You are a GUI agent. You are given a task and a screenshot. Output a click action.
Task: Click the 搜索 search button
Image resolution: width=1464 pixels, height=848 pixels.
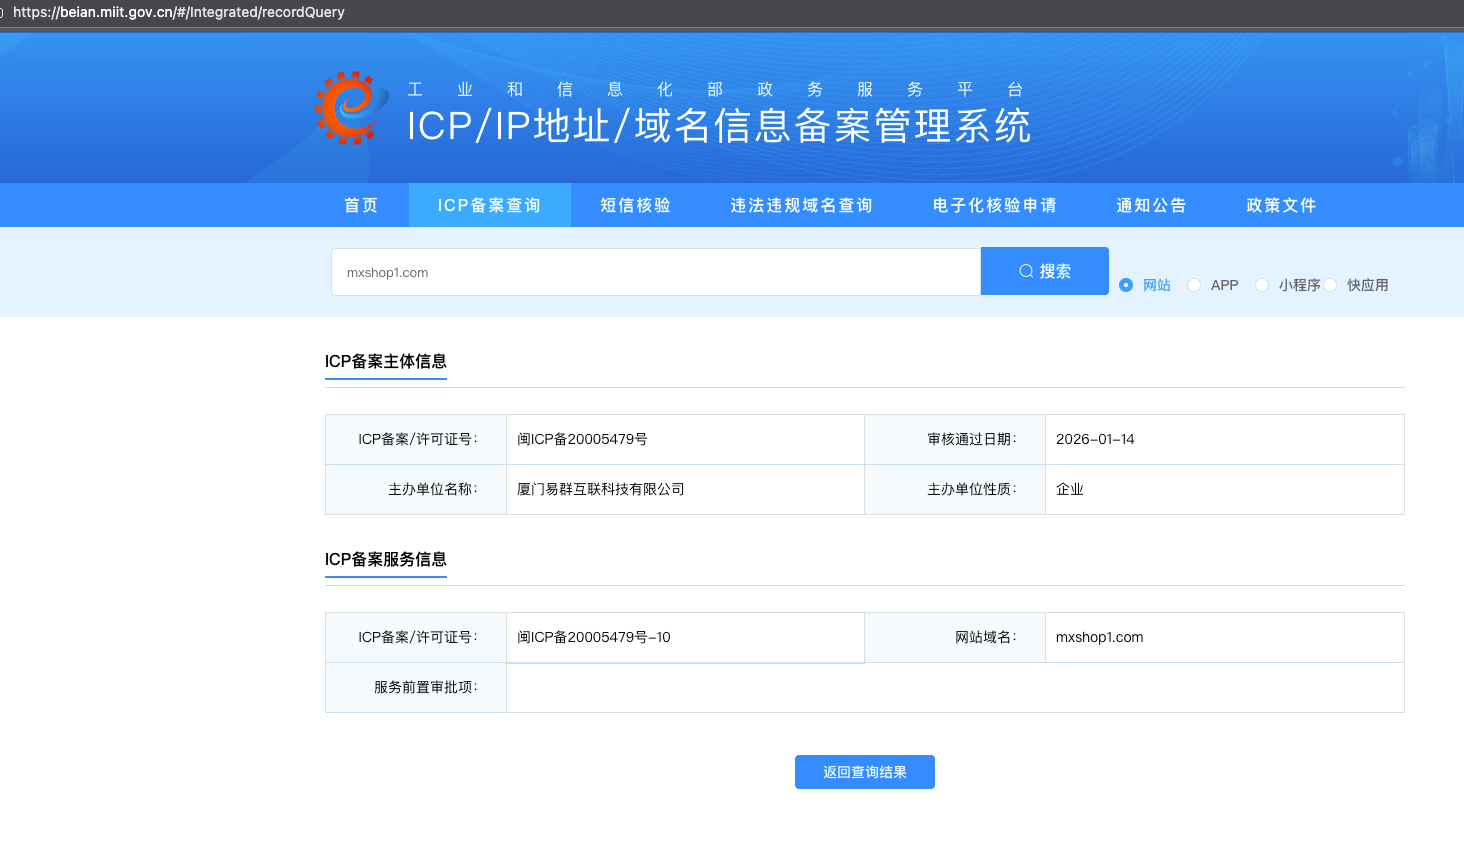(x=1045, y=271)
